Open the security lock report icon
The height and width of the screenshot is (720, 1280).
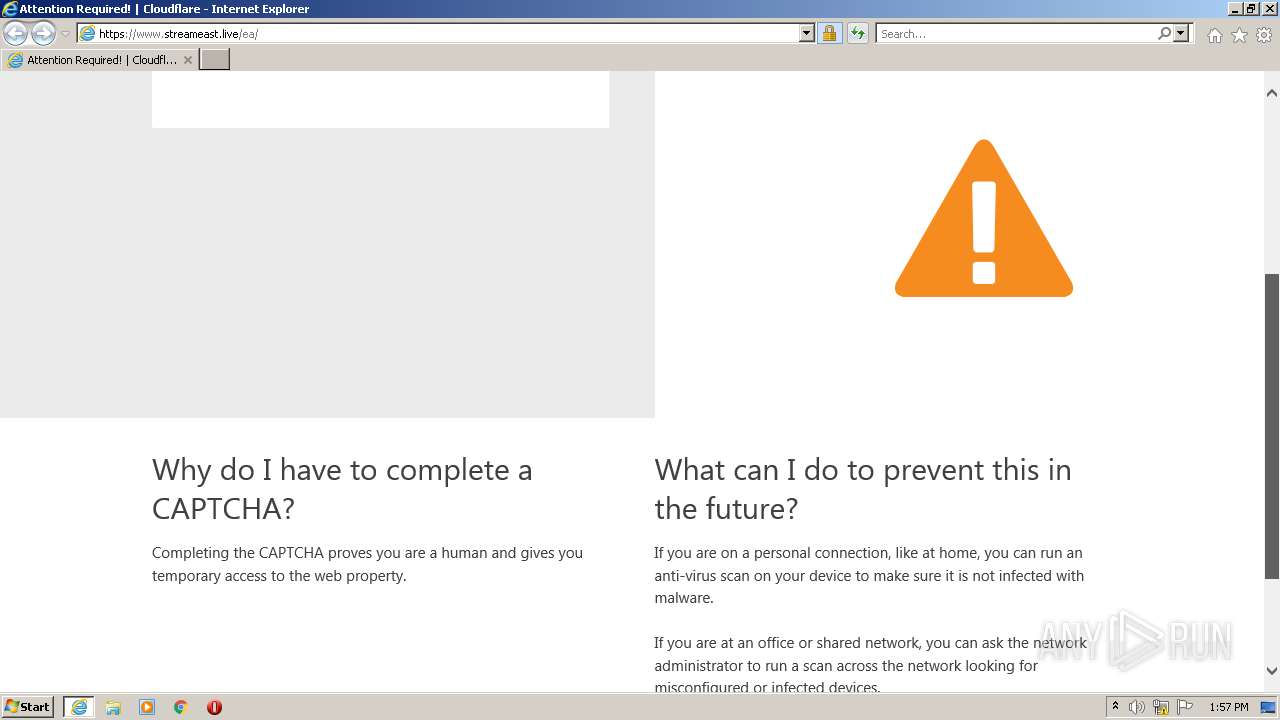coord(829,34)
